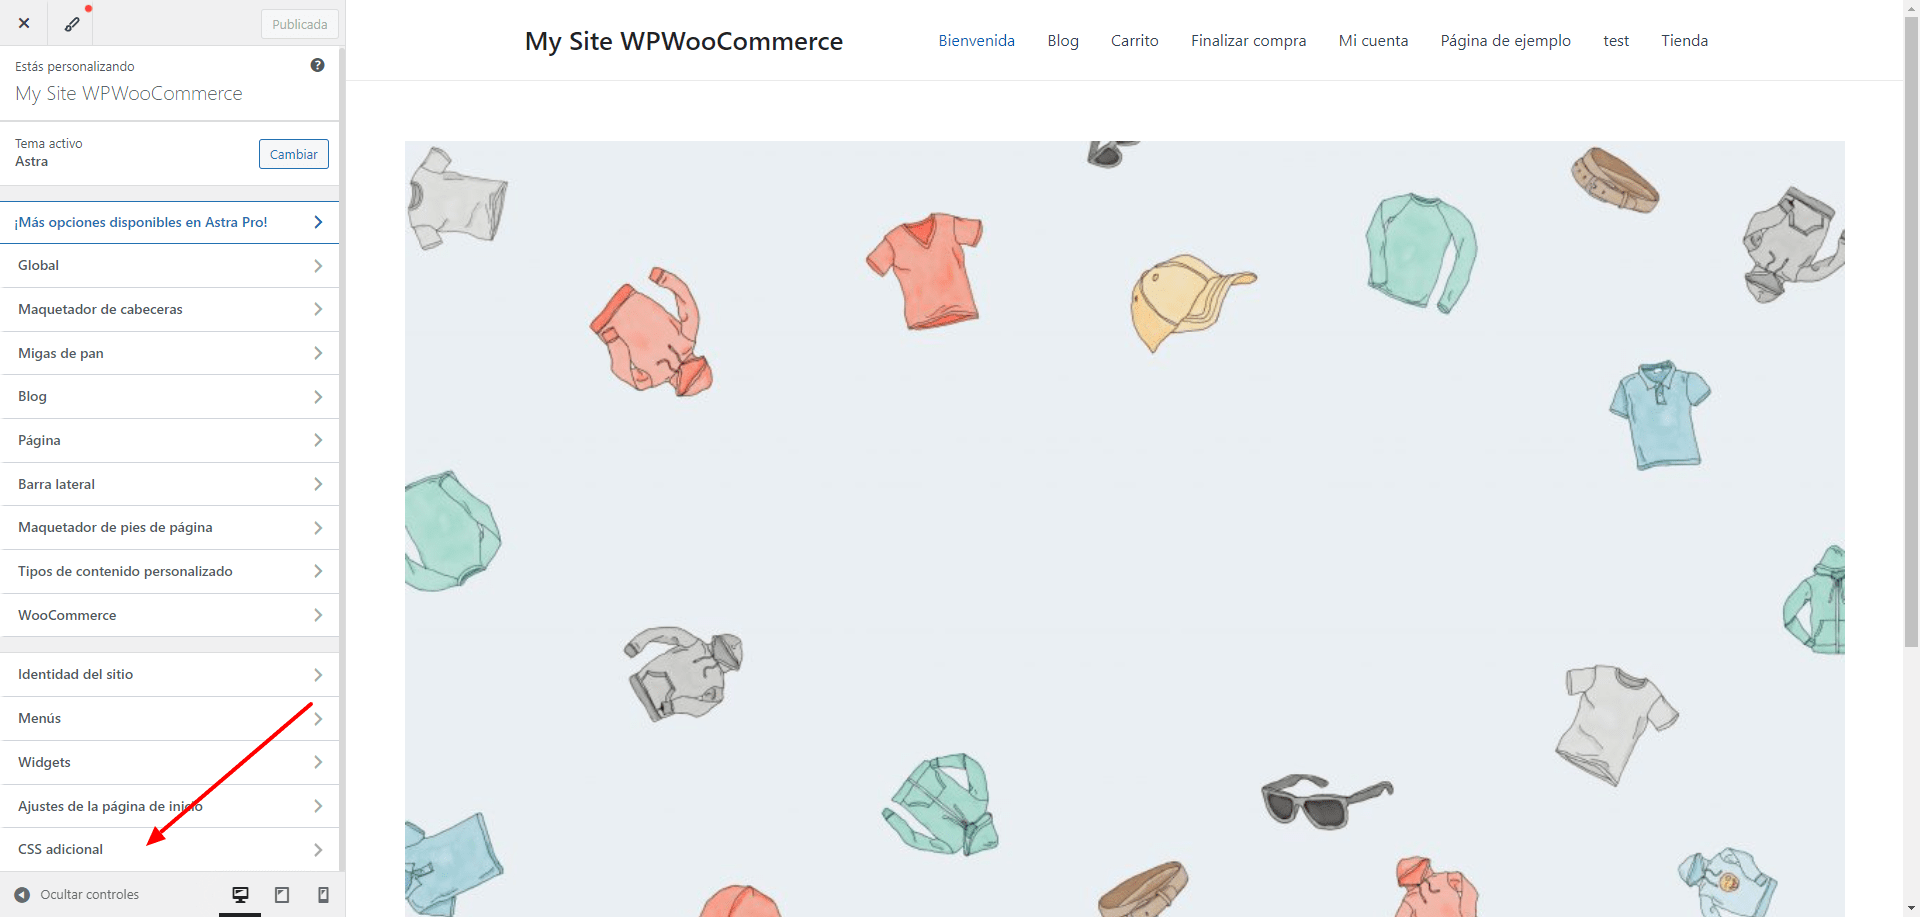
Task: Go to Carrito in site menu
Action: pos(1134,41)
